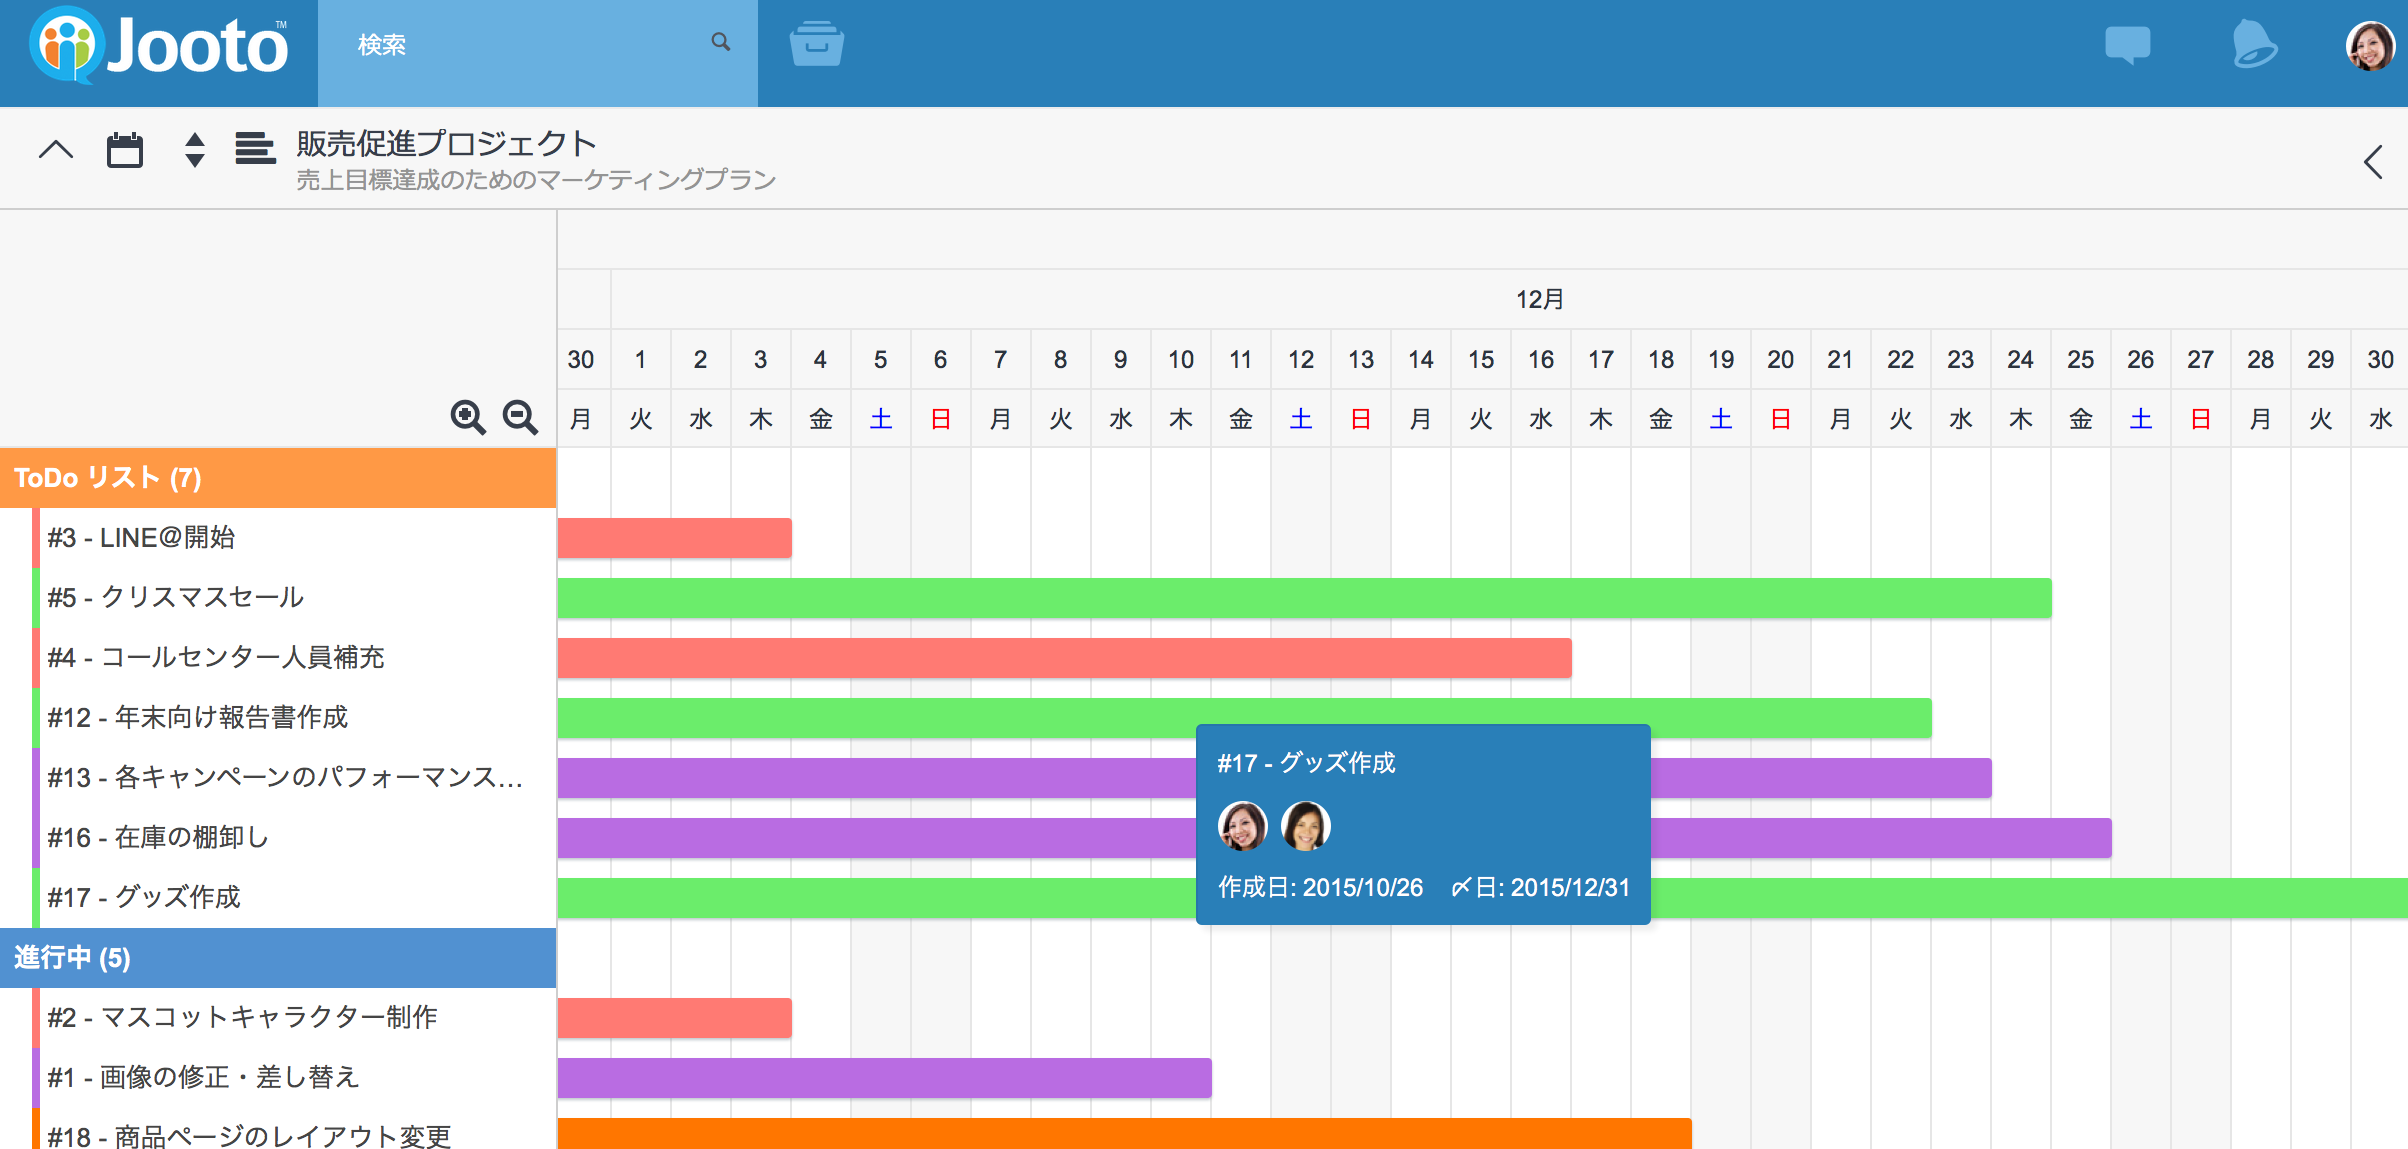Collapse header with the up chevron

coord(56,150)
